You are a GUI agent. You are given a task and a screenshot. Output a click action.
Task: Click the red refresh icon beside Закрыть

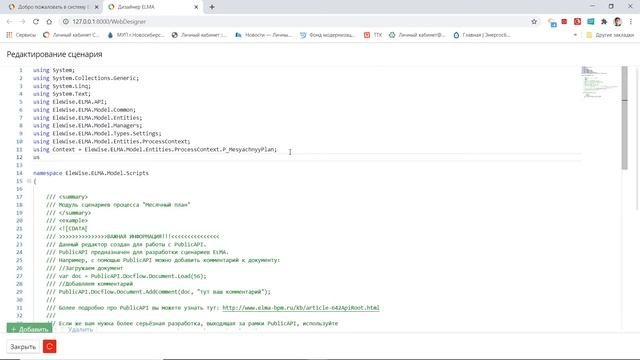(49, 347)
